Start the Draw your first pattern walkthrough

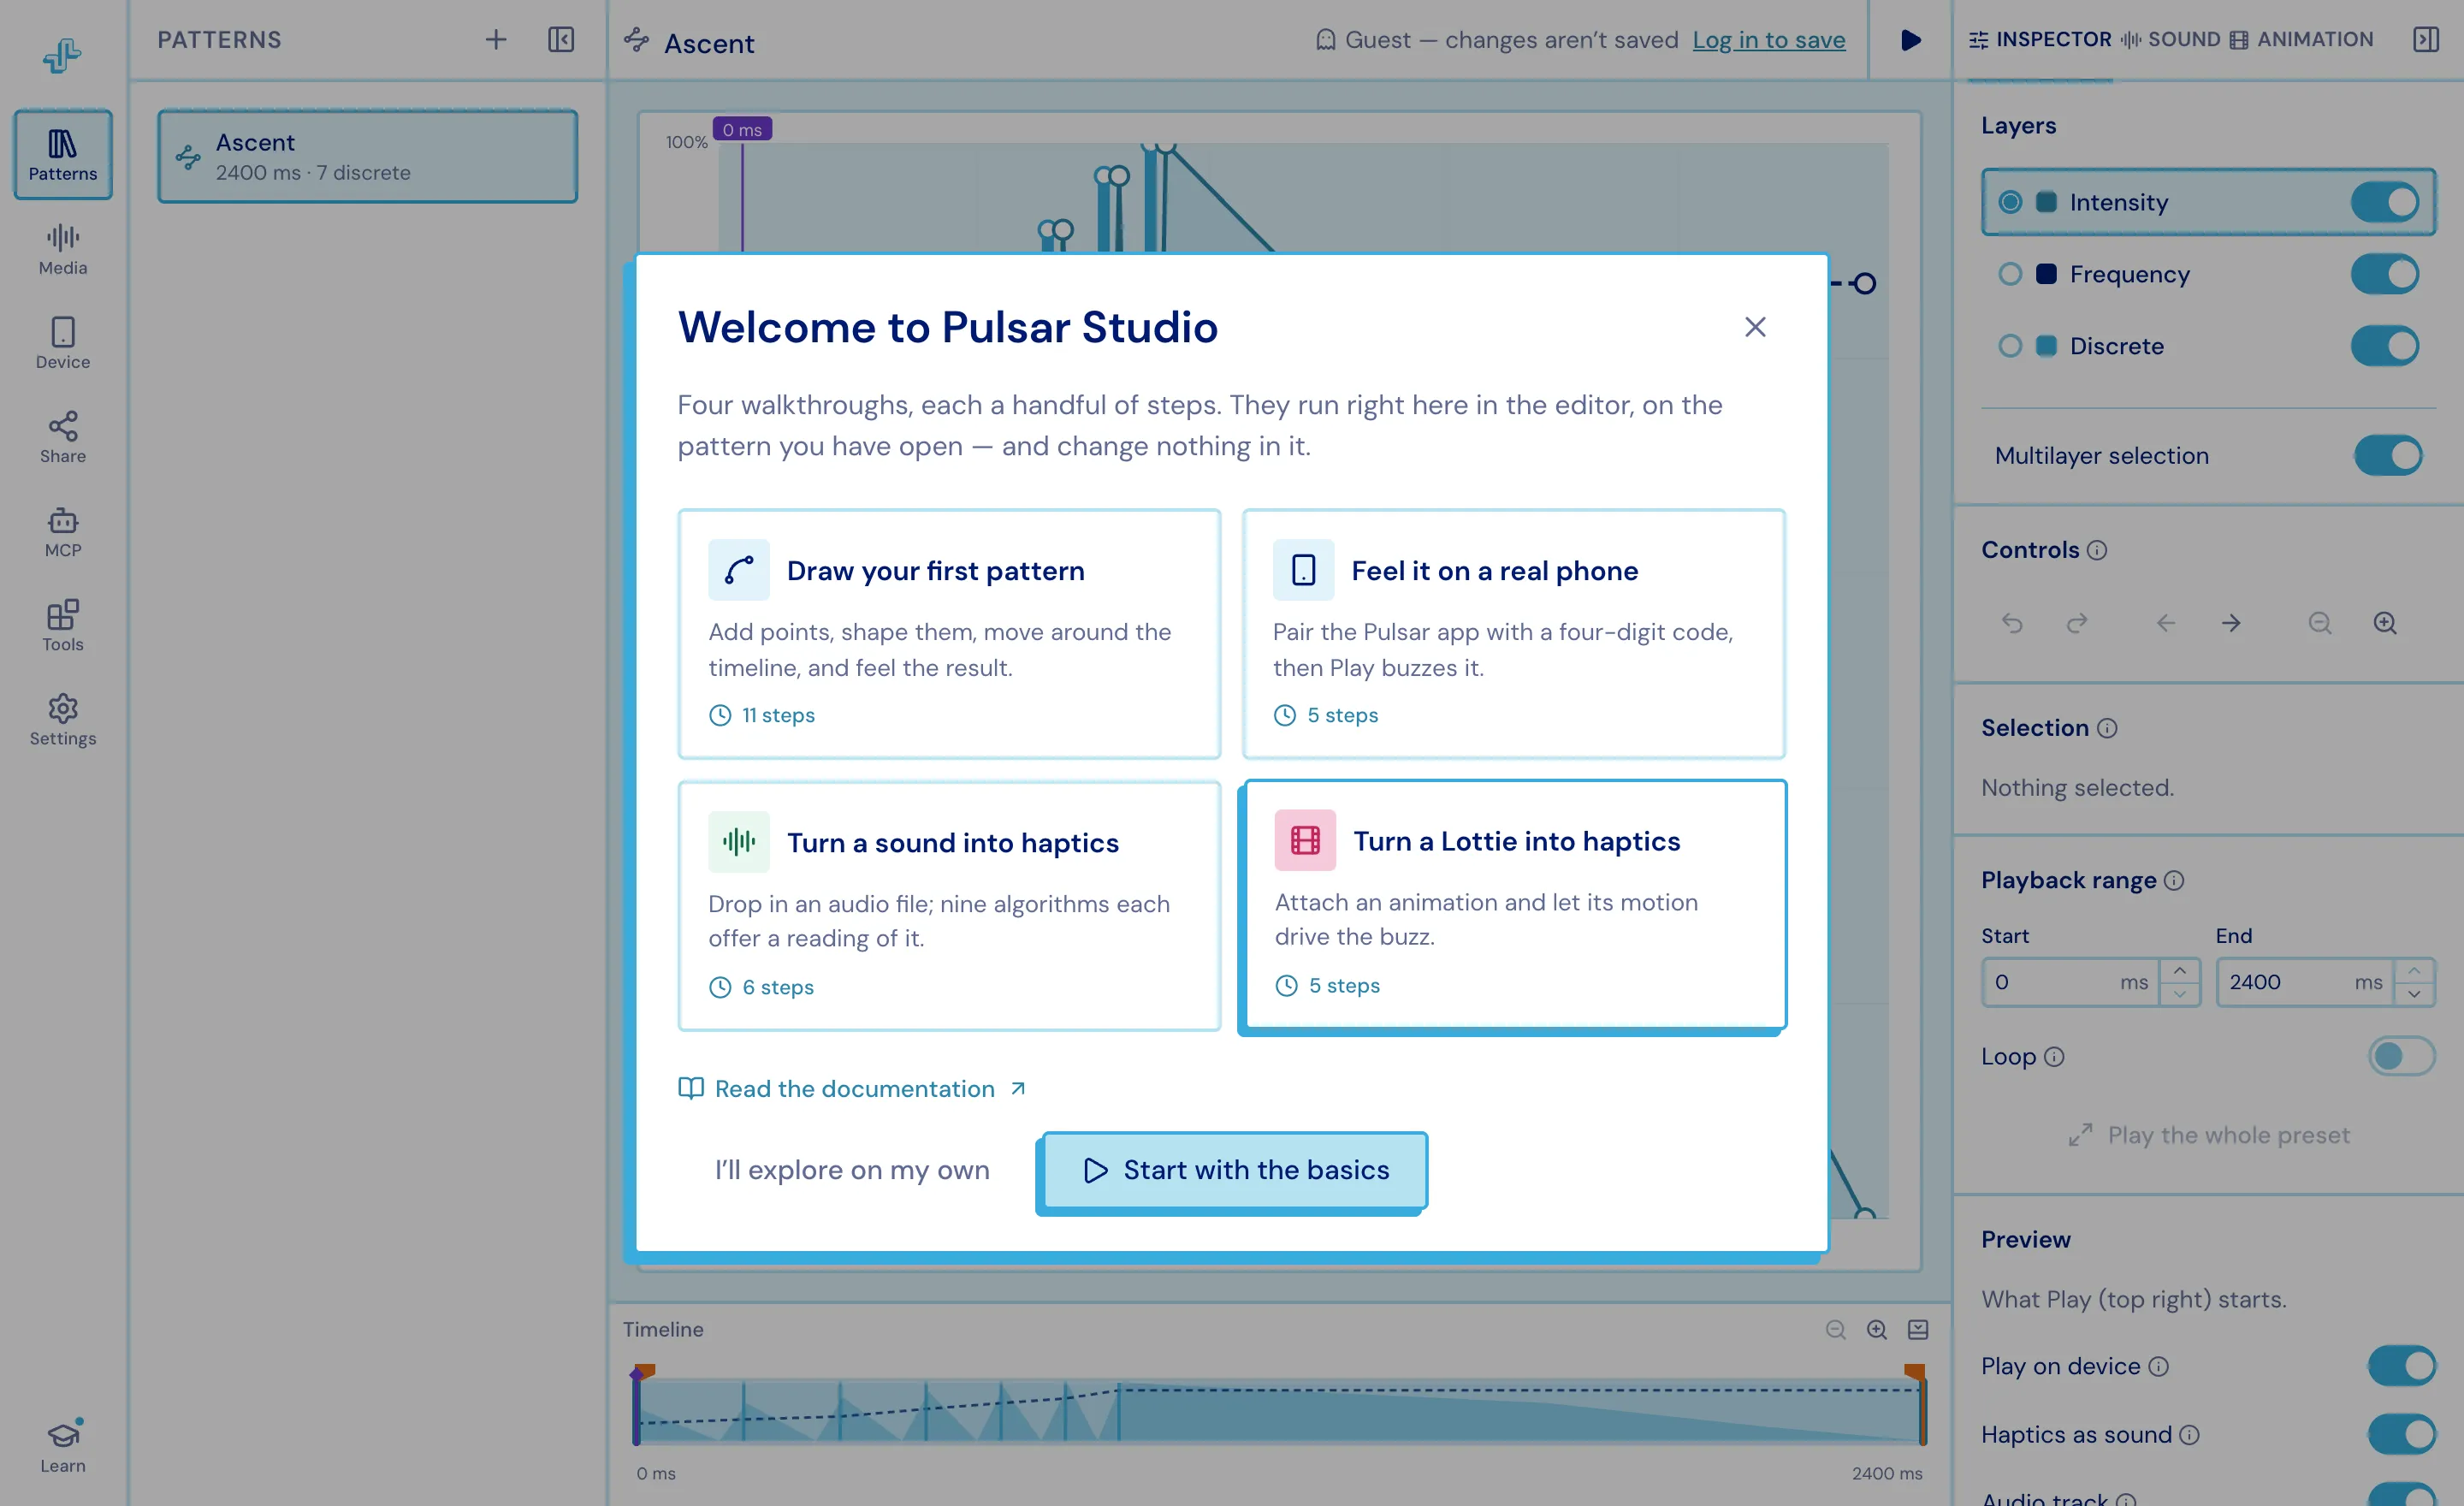(949, 634)
